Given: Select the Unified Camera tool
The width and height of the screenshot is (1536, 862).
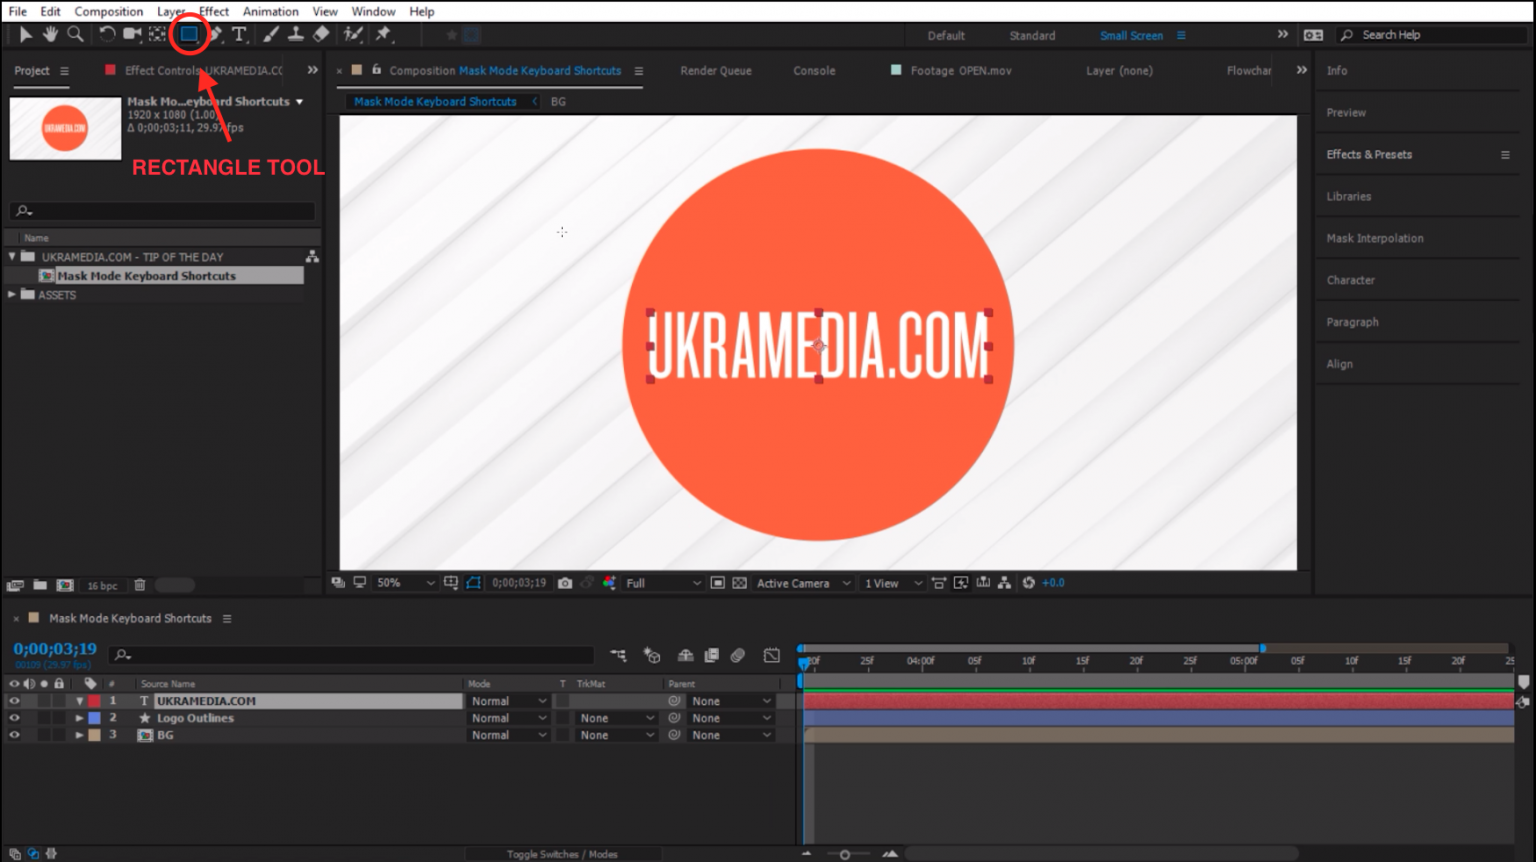Looking at the screenshot, I should [x=132, y=34].
